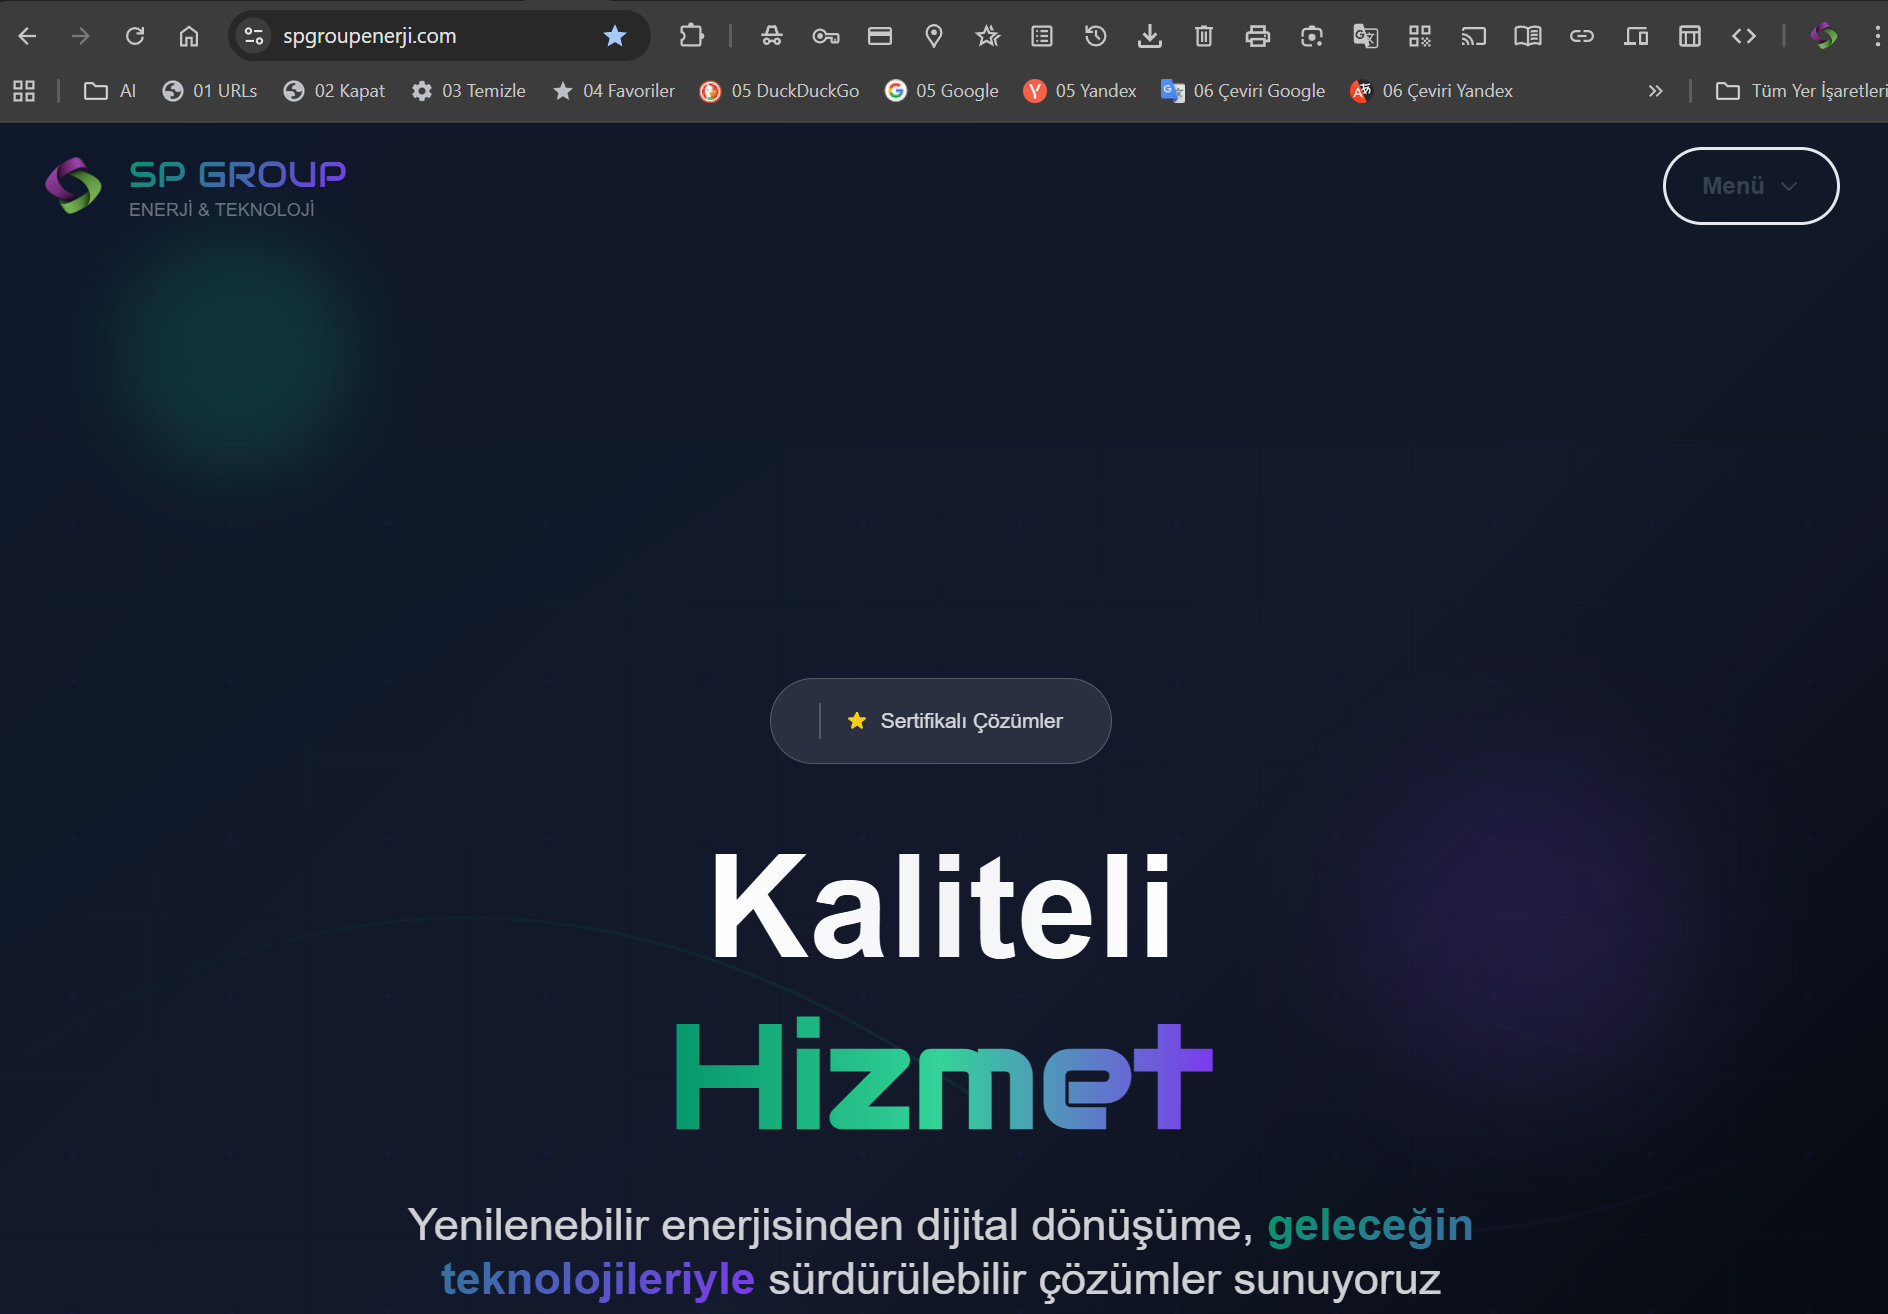Open the Downloads icon

tap(1149, 35)
